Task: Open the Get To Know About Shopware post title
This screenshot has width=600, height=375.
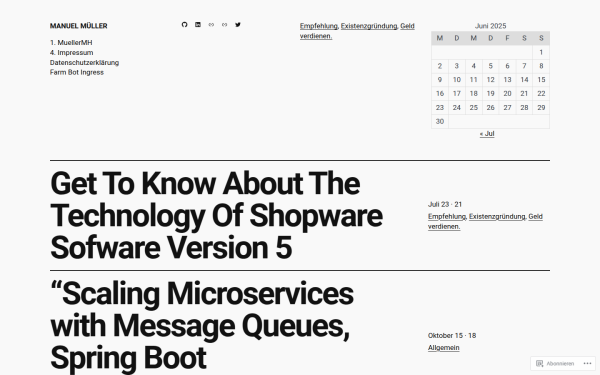Action: coord(216,216)
